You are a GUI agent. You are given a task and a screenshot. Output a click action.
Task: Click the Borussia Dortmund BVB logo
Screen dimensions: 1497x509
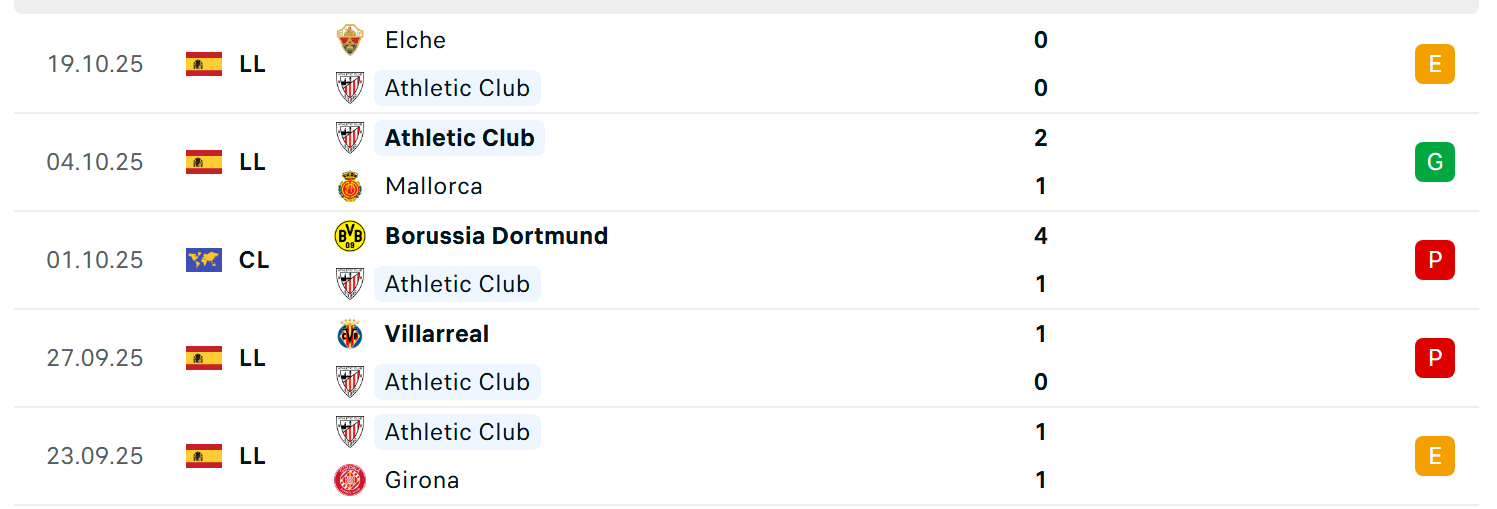pos(350,236)
